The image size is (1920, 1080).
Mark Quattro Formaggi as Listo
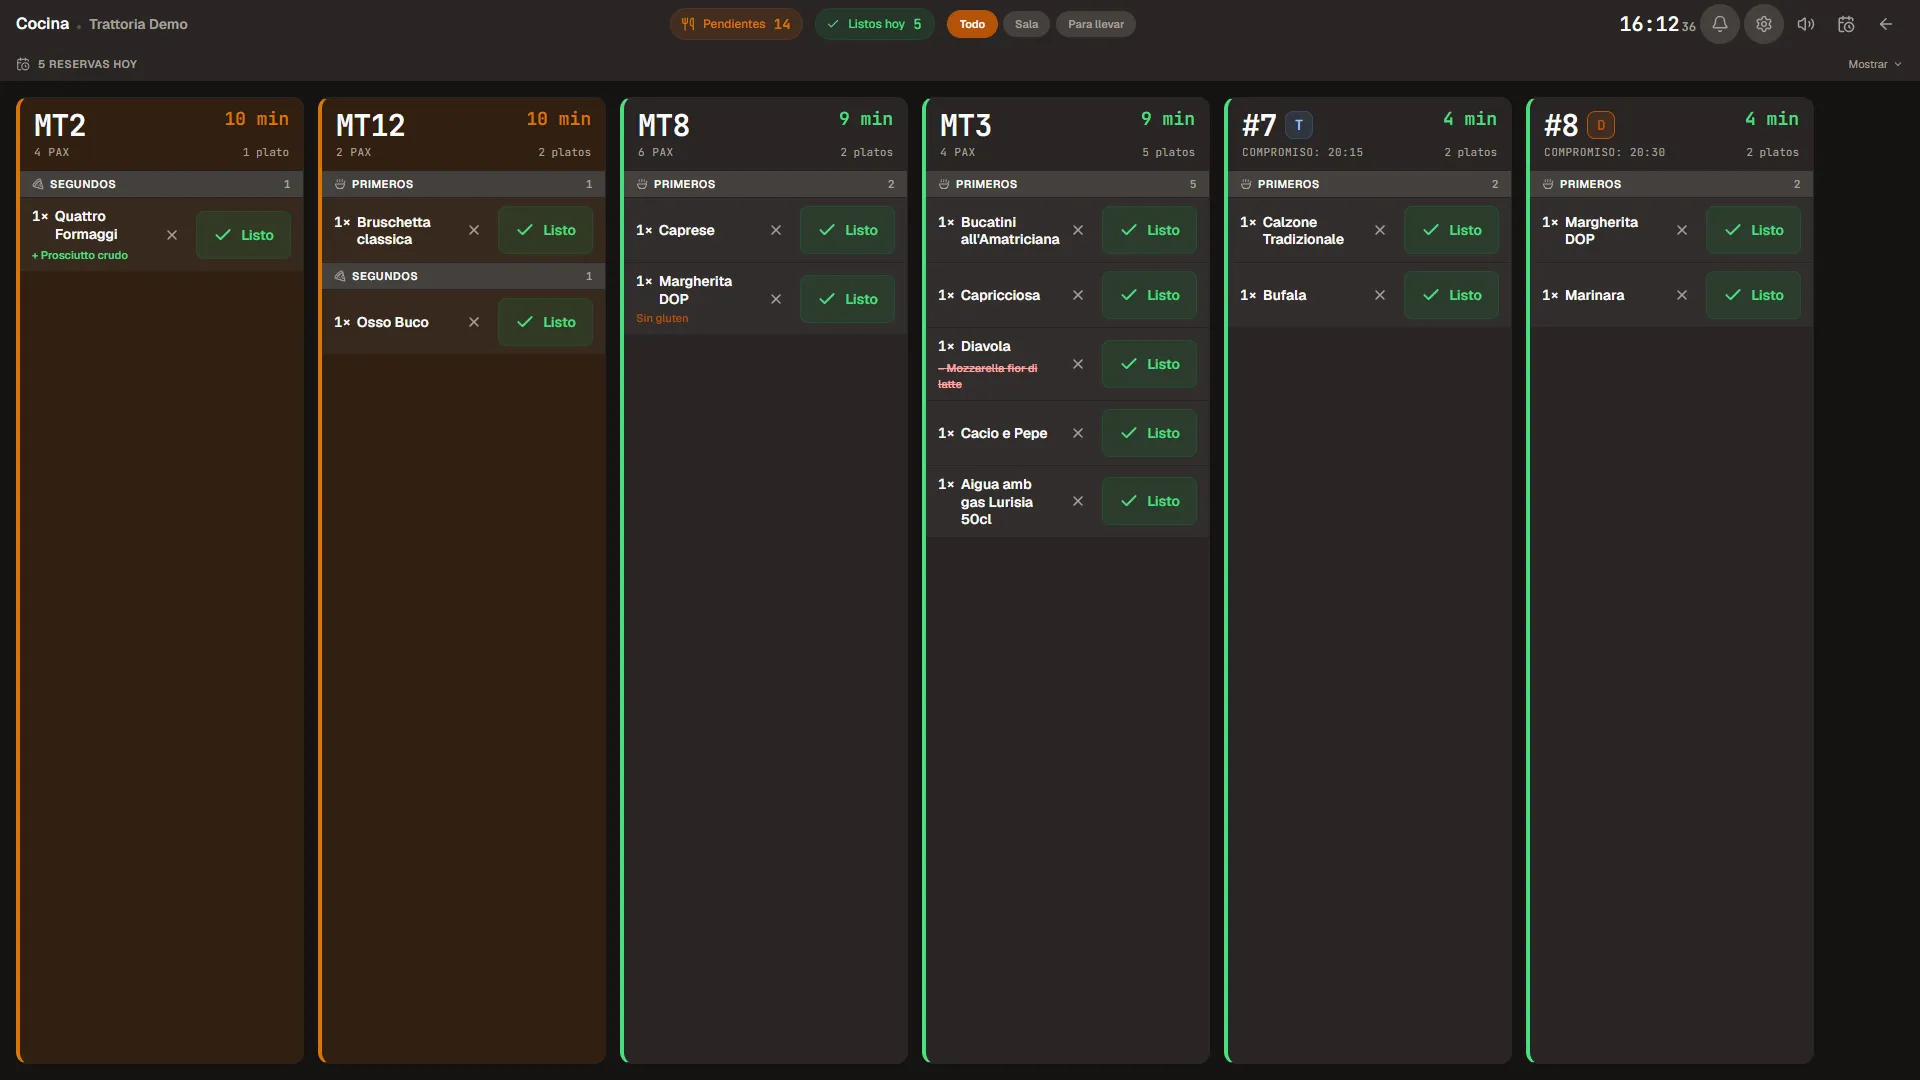click(244, 235)
